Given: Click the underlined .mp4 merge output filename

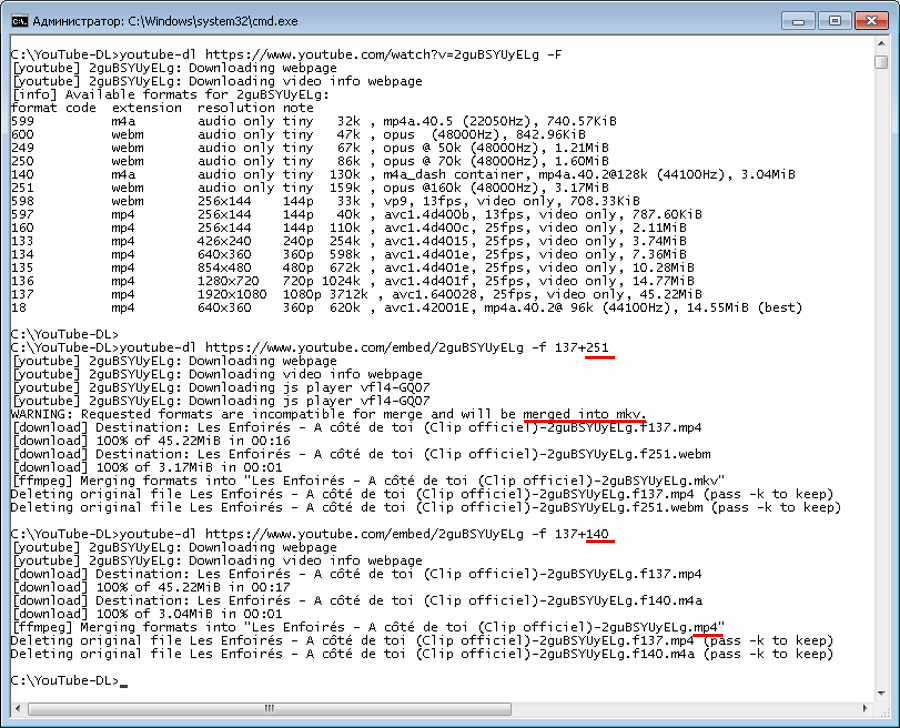Looking at the screenshot, I should [706, 627].
